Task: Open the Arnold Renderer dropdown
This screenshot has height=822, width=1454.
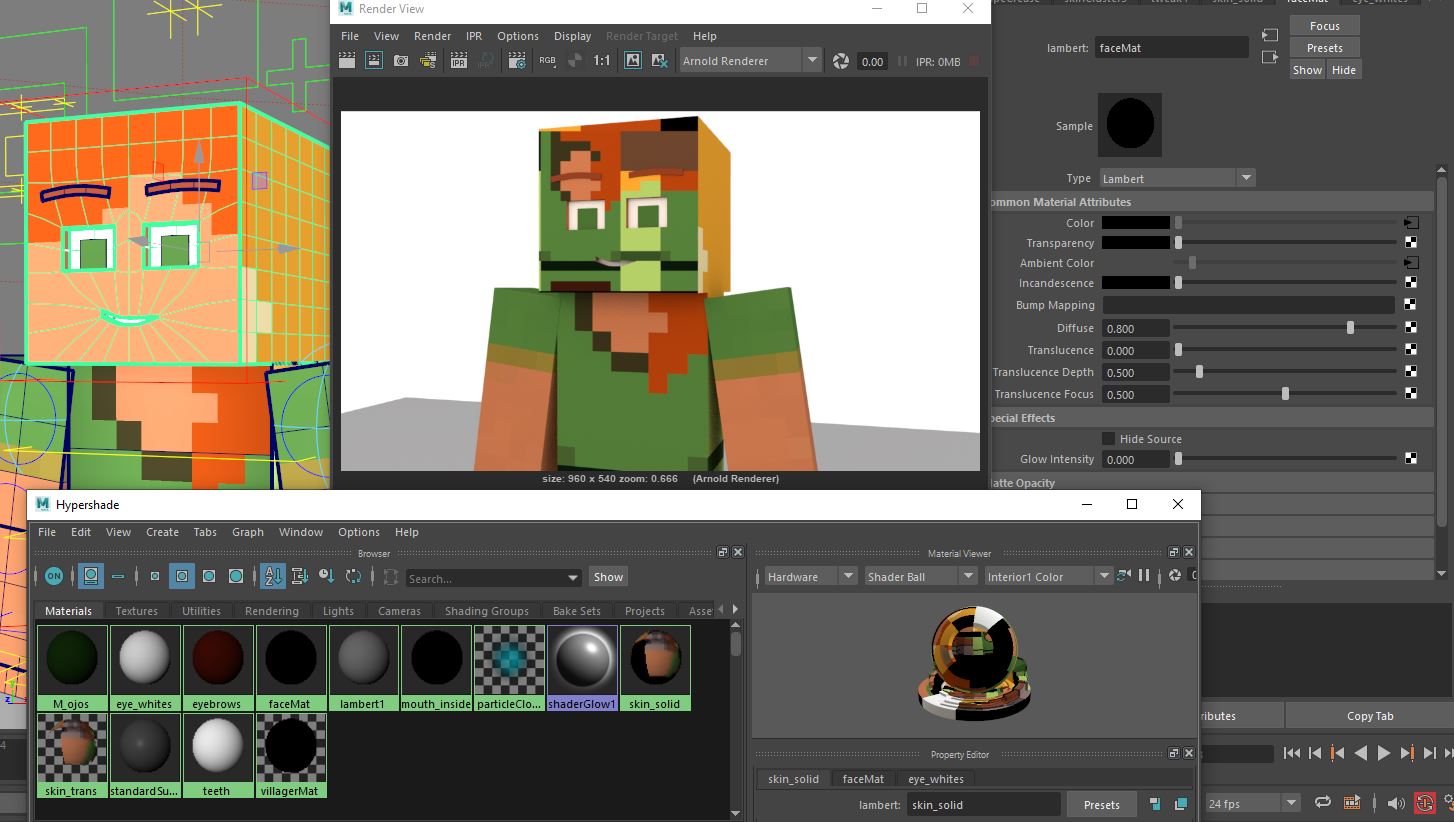Action: (750, 61)
